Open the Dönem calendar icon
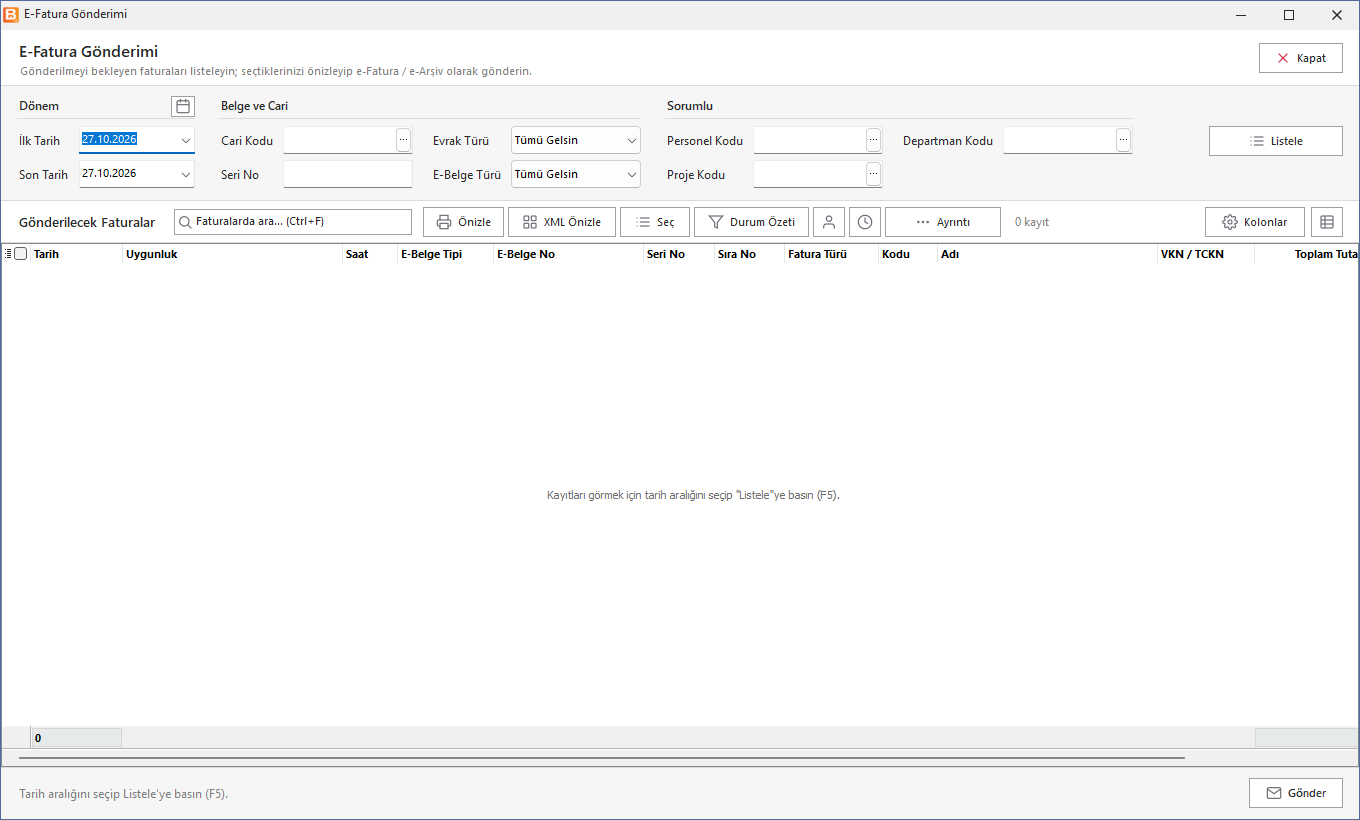Viewport: 1360px width, 820px height. [x=183, y=106]
